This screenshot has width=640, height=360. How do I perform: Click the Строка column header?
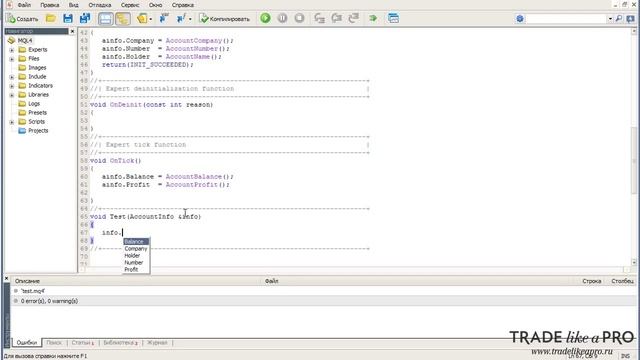point(591,281)
